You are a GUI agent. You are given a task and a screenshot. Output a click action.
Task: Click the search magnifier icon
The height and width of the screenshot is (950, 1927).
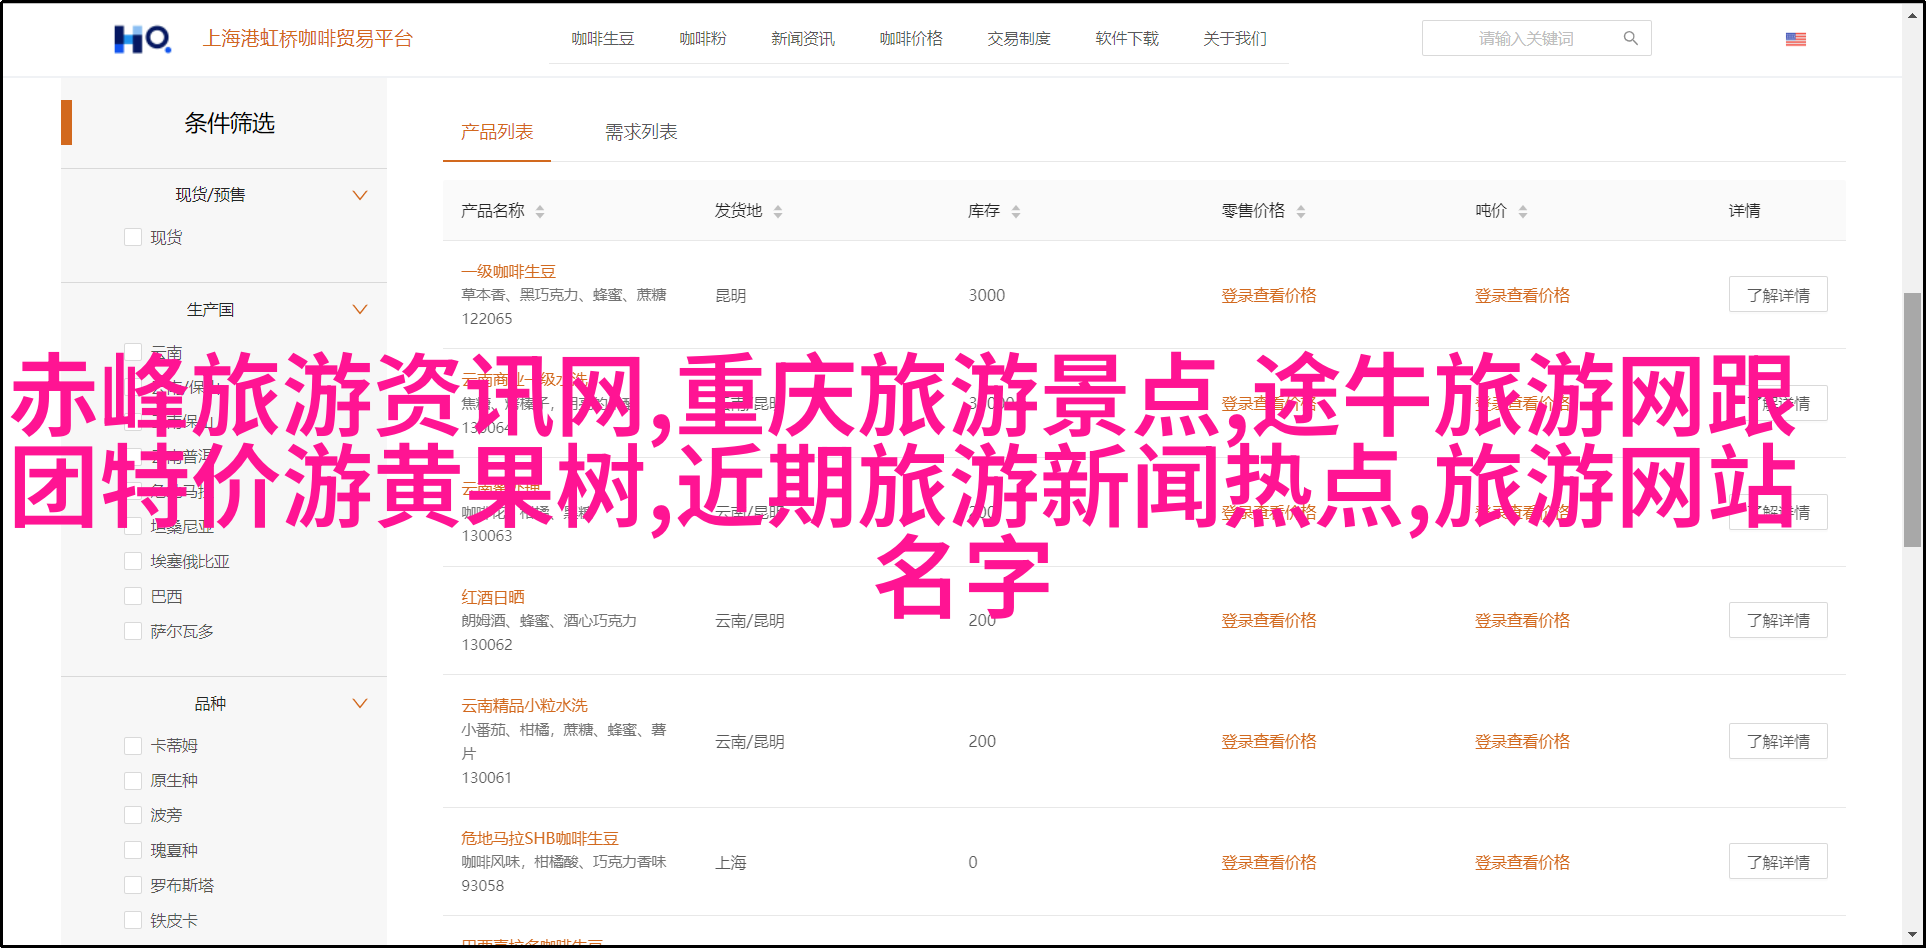pos(1631,38)
